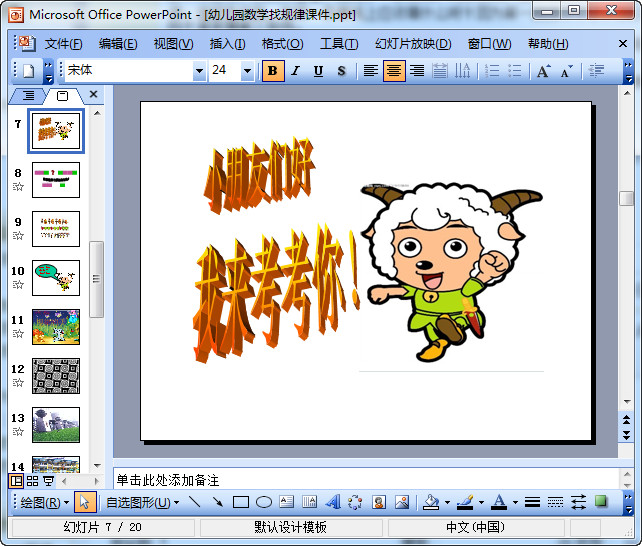The width and height of the screenshot is (642, 546).
Task: Click the animation star under slide 8
Action: [x=18, y=187]
